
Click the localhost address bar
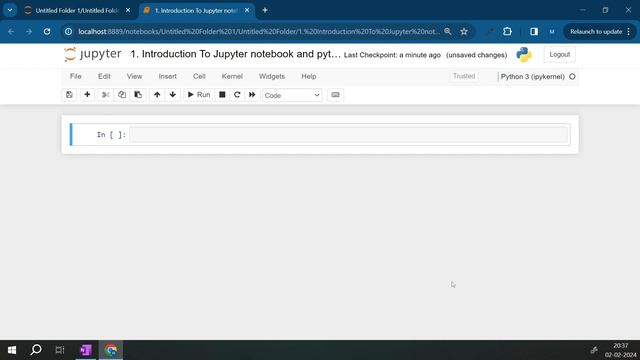[259, 31]
